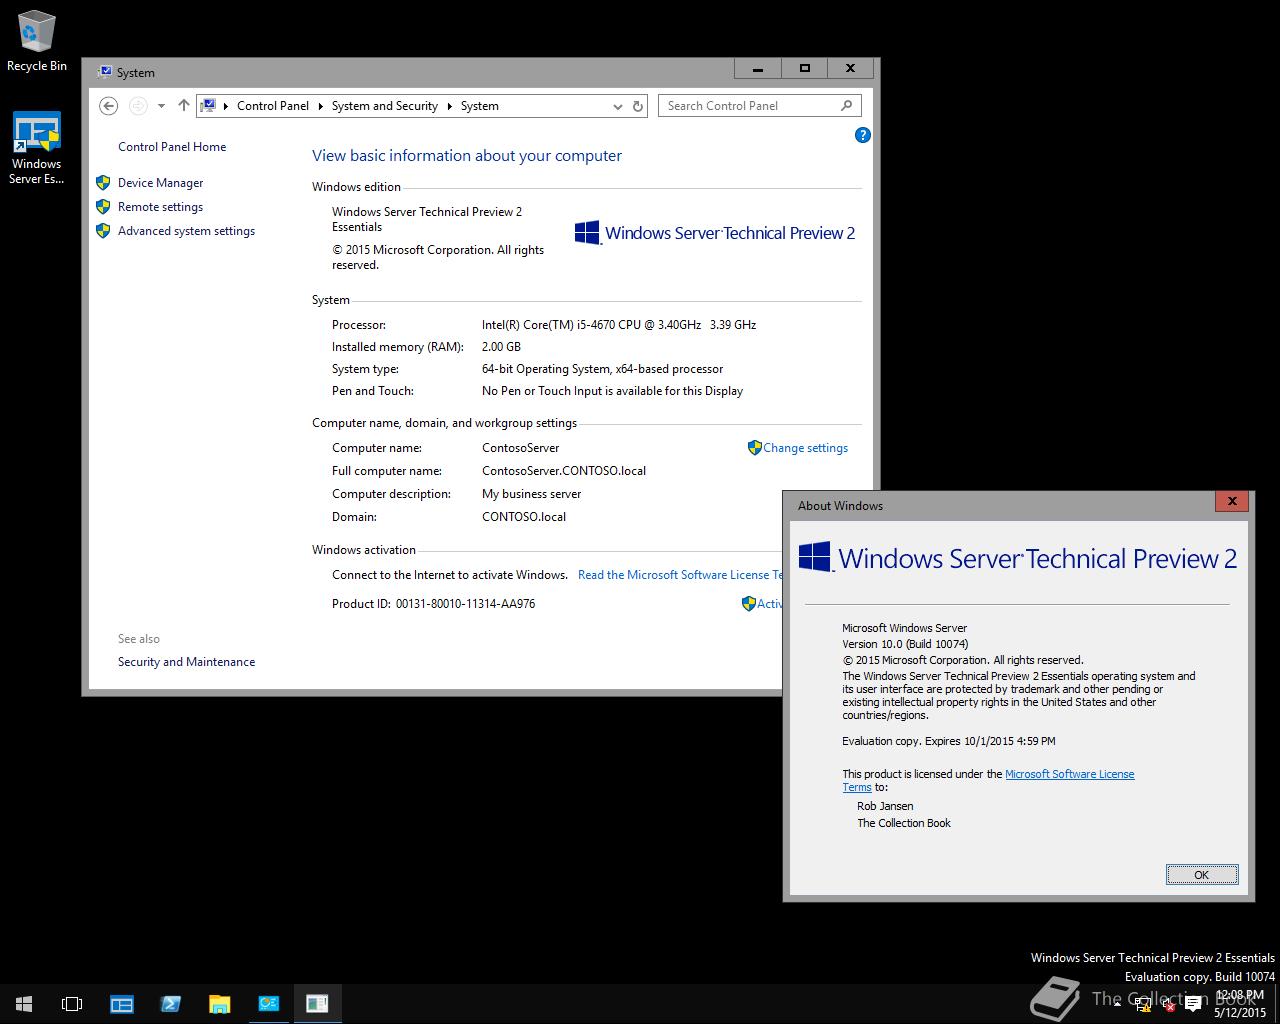Select the processor Intel Core i5-4670 text

coord(619,325)
